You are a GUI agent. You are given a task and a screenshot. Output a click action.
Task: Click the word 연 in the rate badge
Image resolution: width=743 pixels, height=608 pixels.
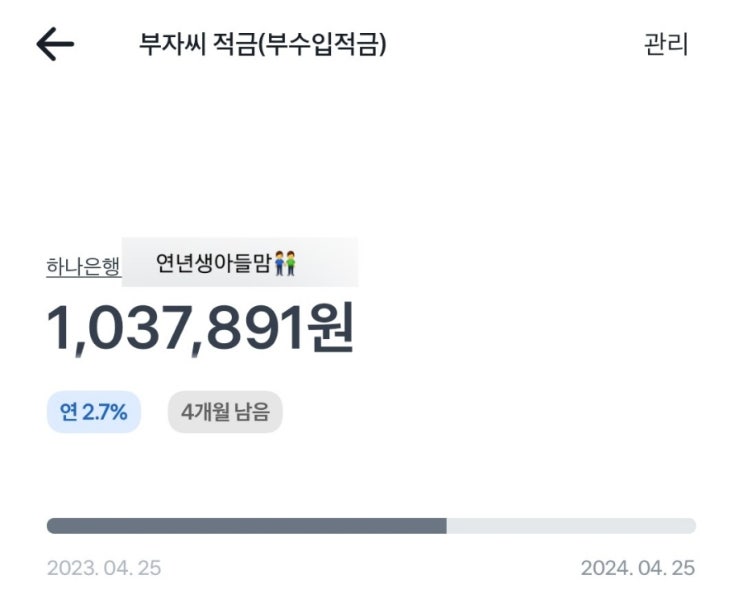[69, 412]
